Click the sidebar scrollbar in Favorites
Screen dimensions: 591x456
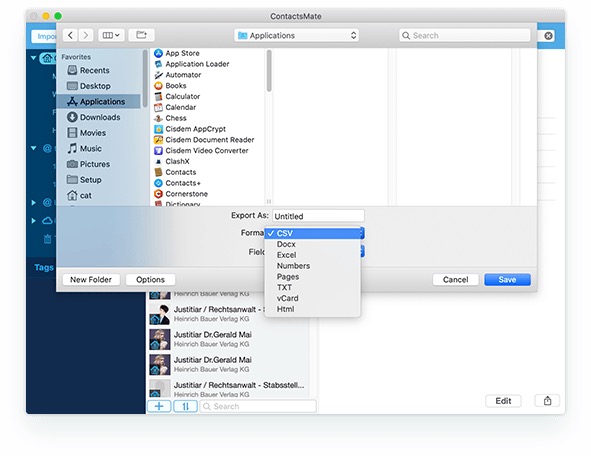145,78
